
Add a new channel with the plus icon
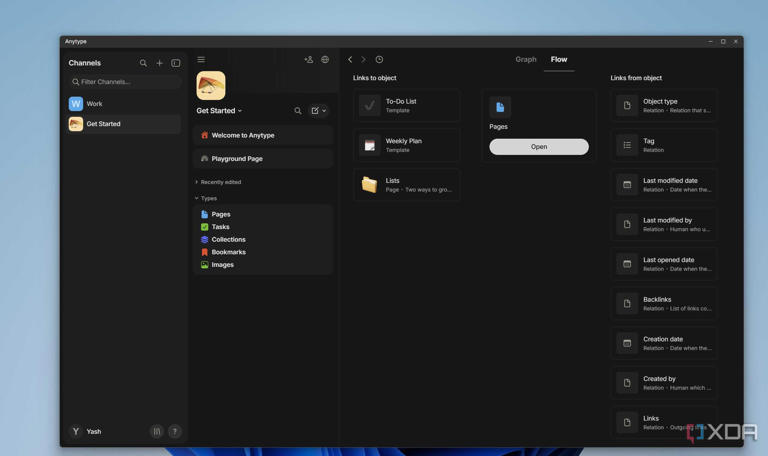click(x=159, y=63)
